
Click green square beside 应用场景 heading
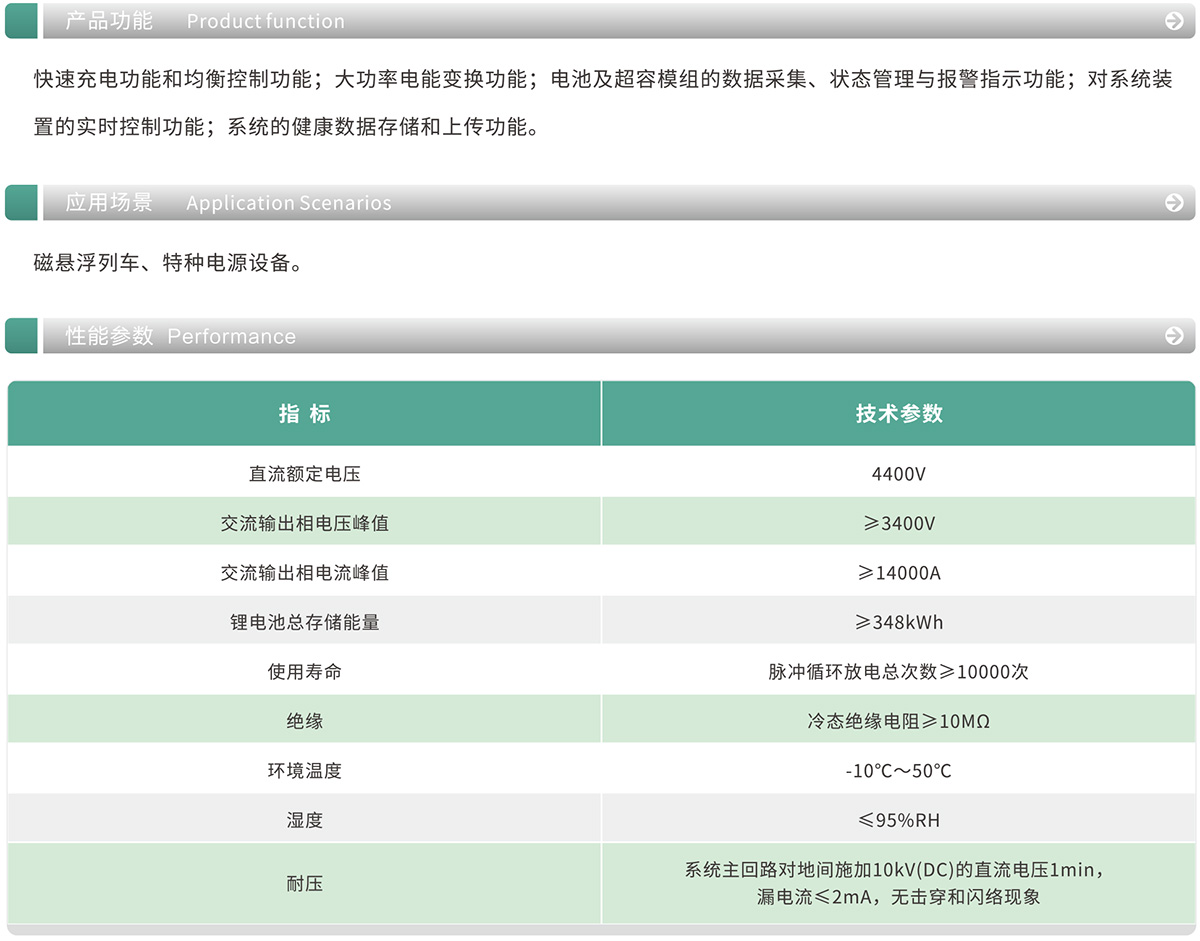pos(21,203)
